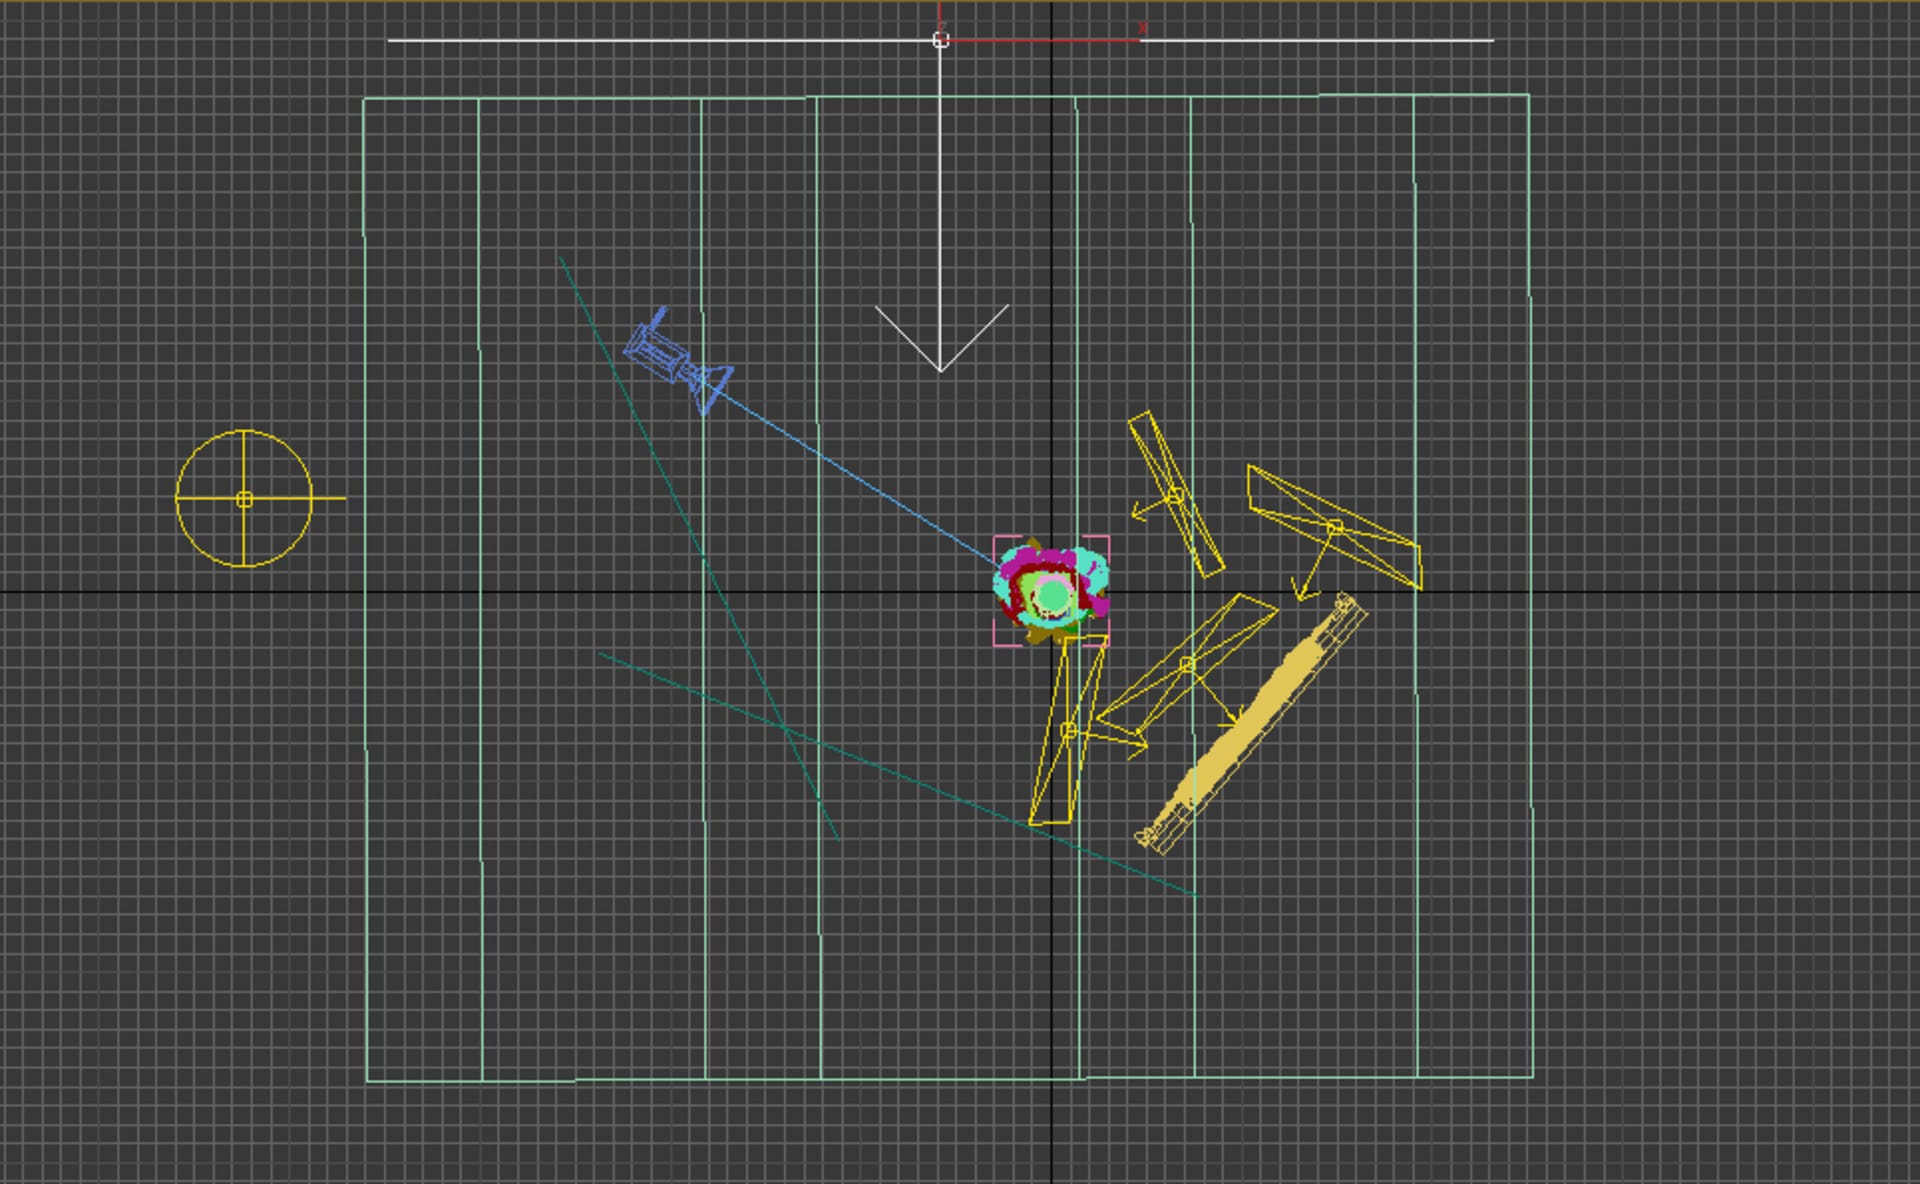Select the white square node atop arrow
The height and width of the screenshot is (1184, 1920).
(941, 40)
